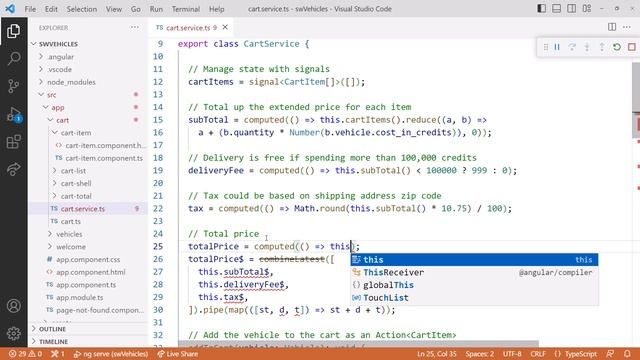Open the Manage settings gear
The image size is (640, 360).
(x=13, y=333)
